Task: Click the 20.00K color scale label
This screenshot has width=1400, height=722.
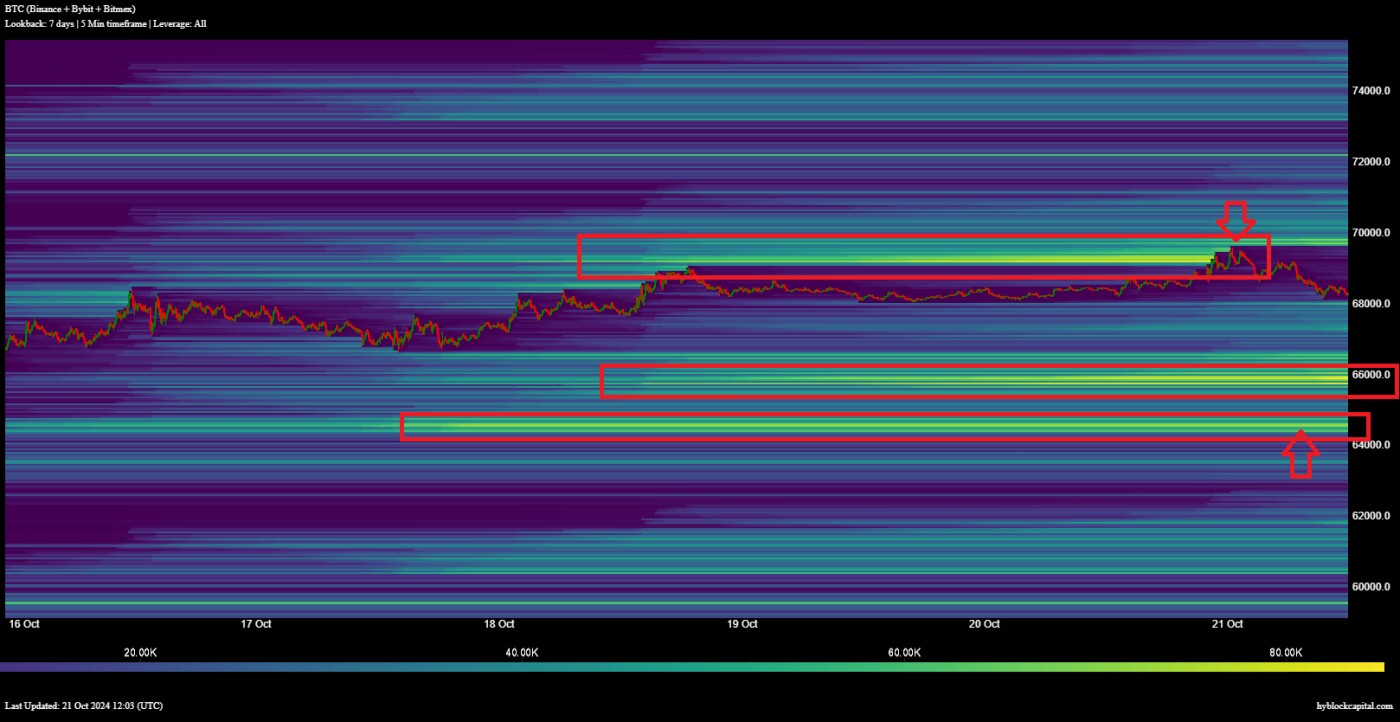Action: click(140, 652)
